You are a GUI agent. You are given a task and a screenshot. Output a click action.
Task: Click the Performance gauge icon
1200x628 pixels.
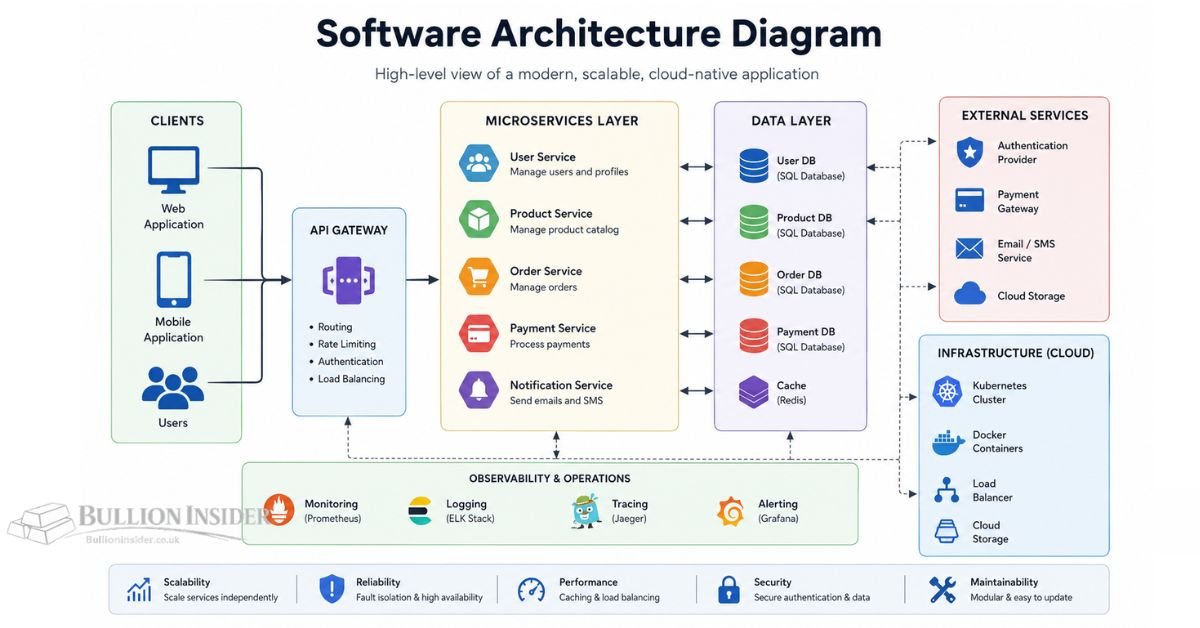532,589
